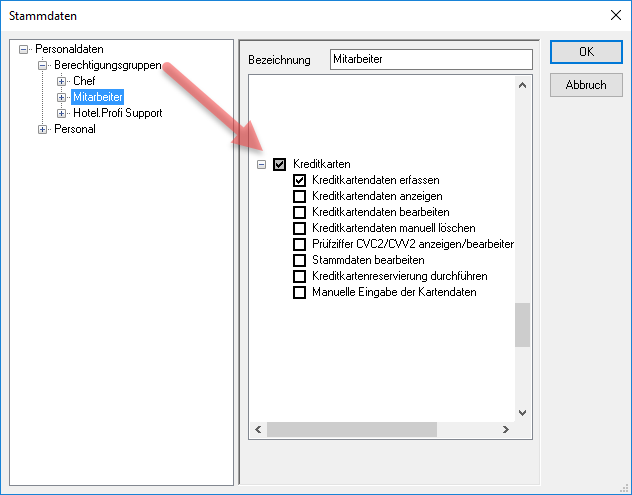Click the horizontal scroll right arrow
Viewport: 632px width, 495px height.
click(x=505, y=430)
